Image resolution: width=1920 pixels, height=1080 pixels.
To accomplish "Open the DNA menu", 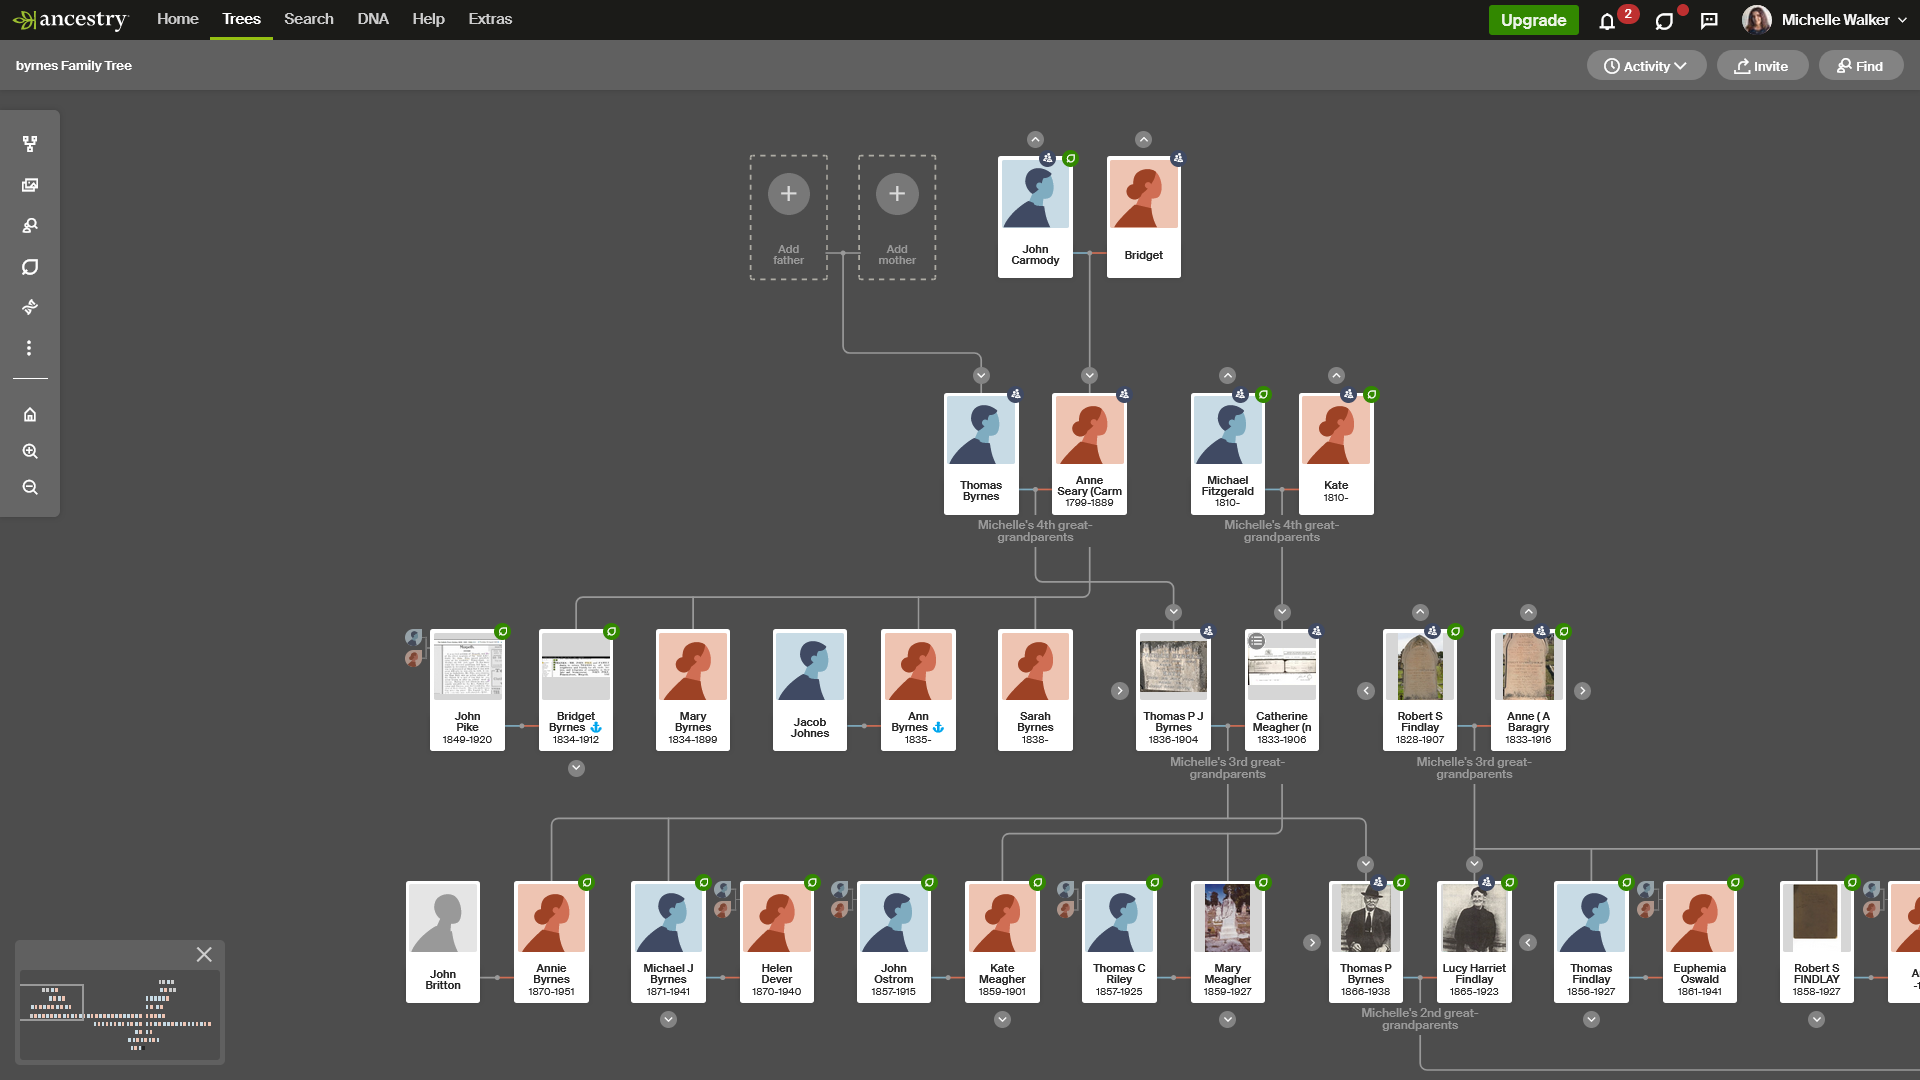I will point(373,19).
